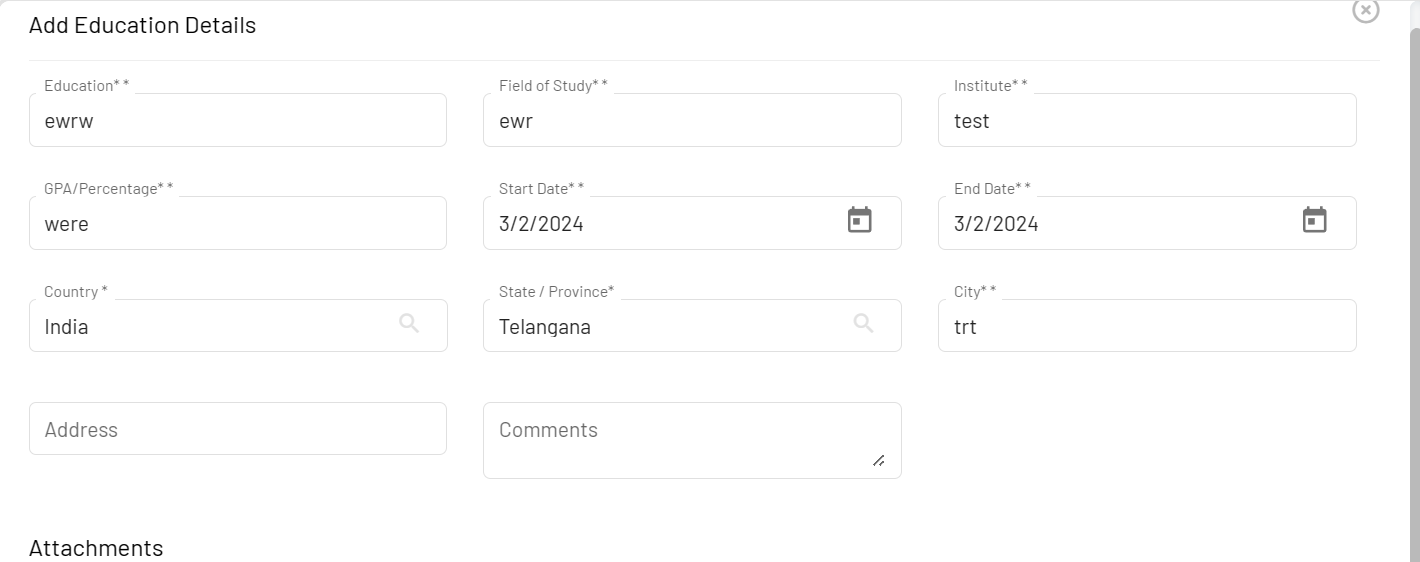
Task: Select the State field showing Telangana
Action: coord(660,326)
